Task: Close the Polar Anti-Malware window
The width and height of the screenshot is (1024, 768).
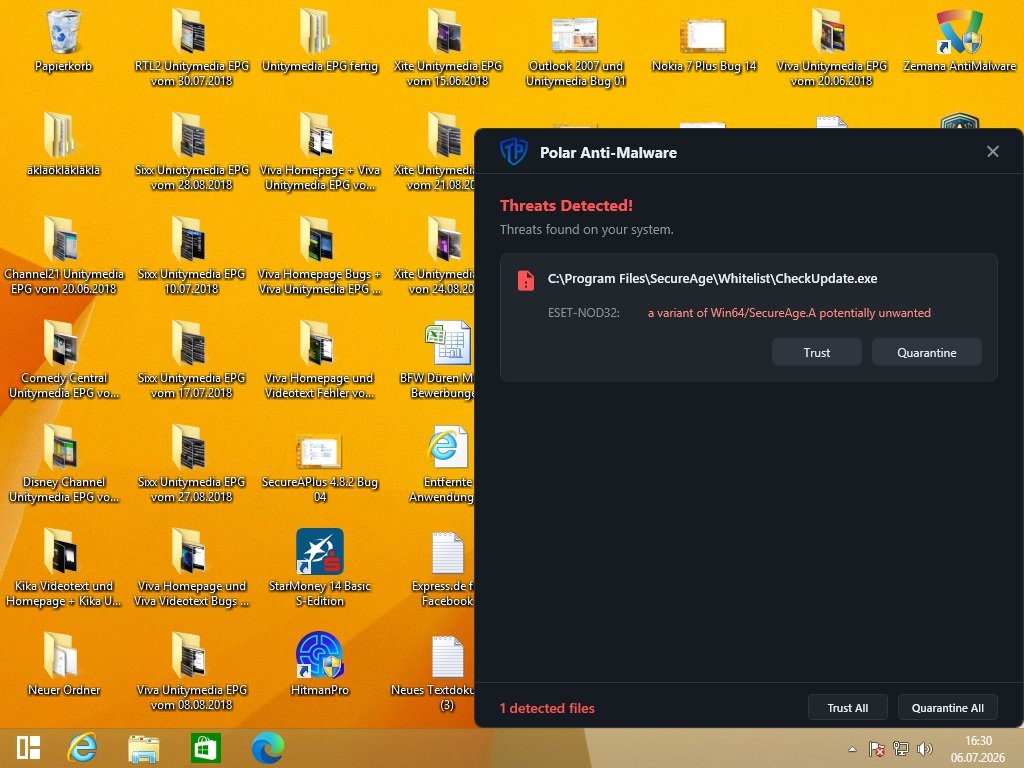Action: (x=993, y=152)
